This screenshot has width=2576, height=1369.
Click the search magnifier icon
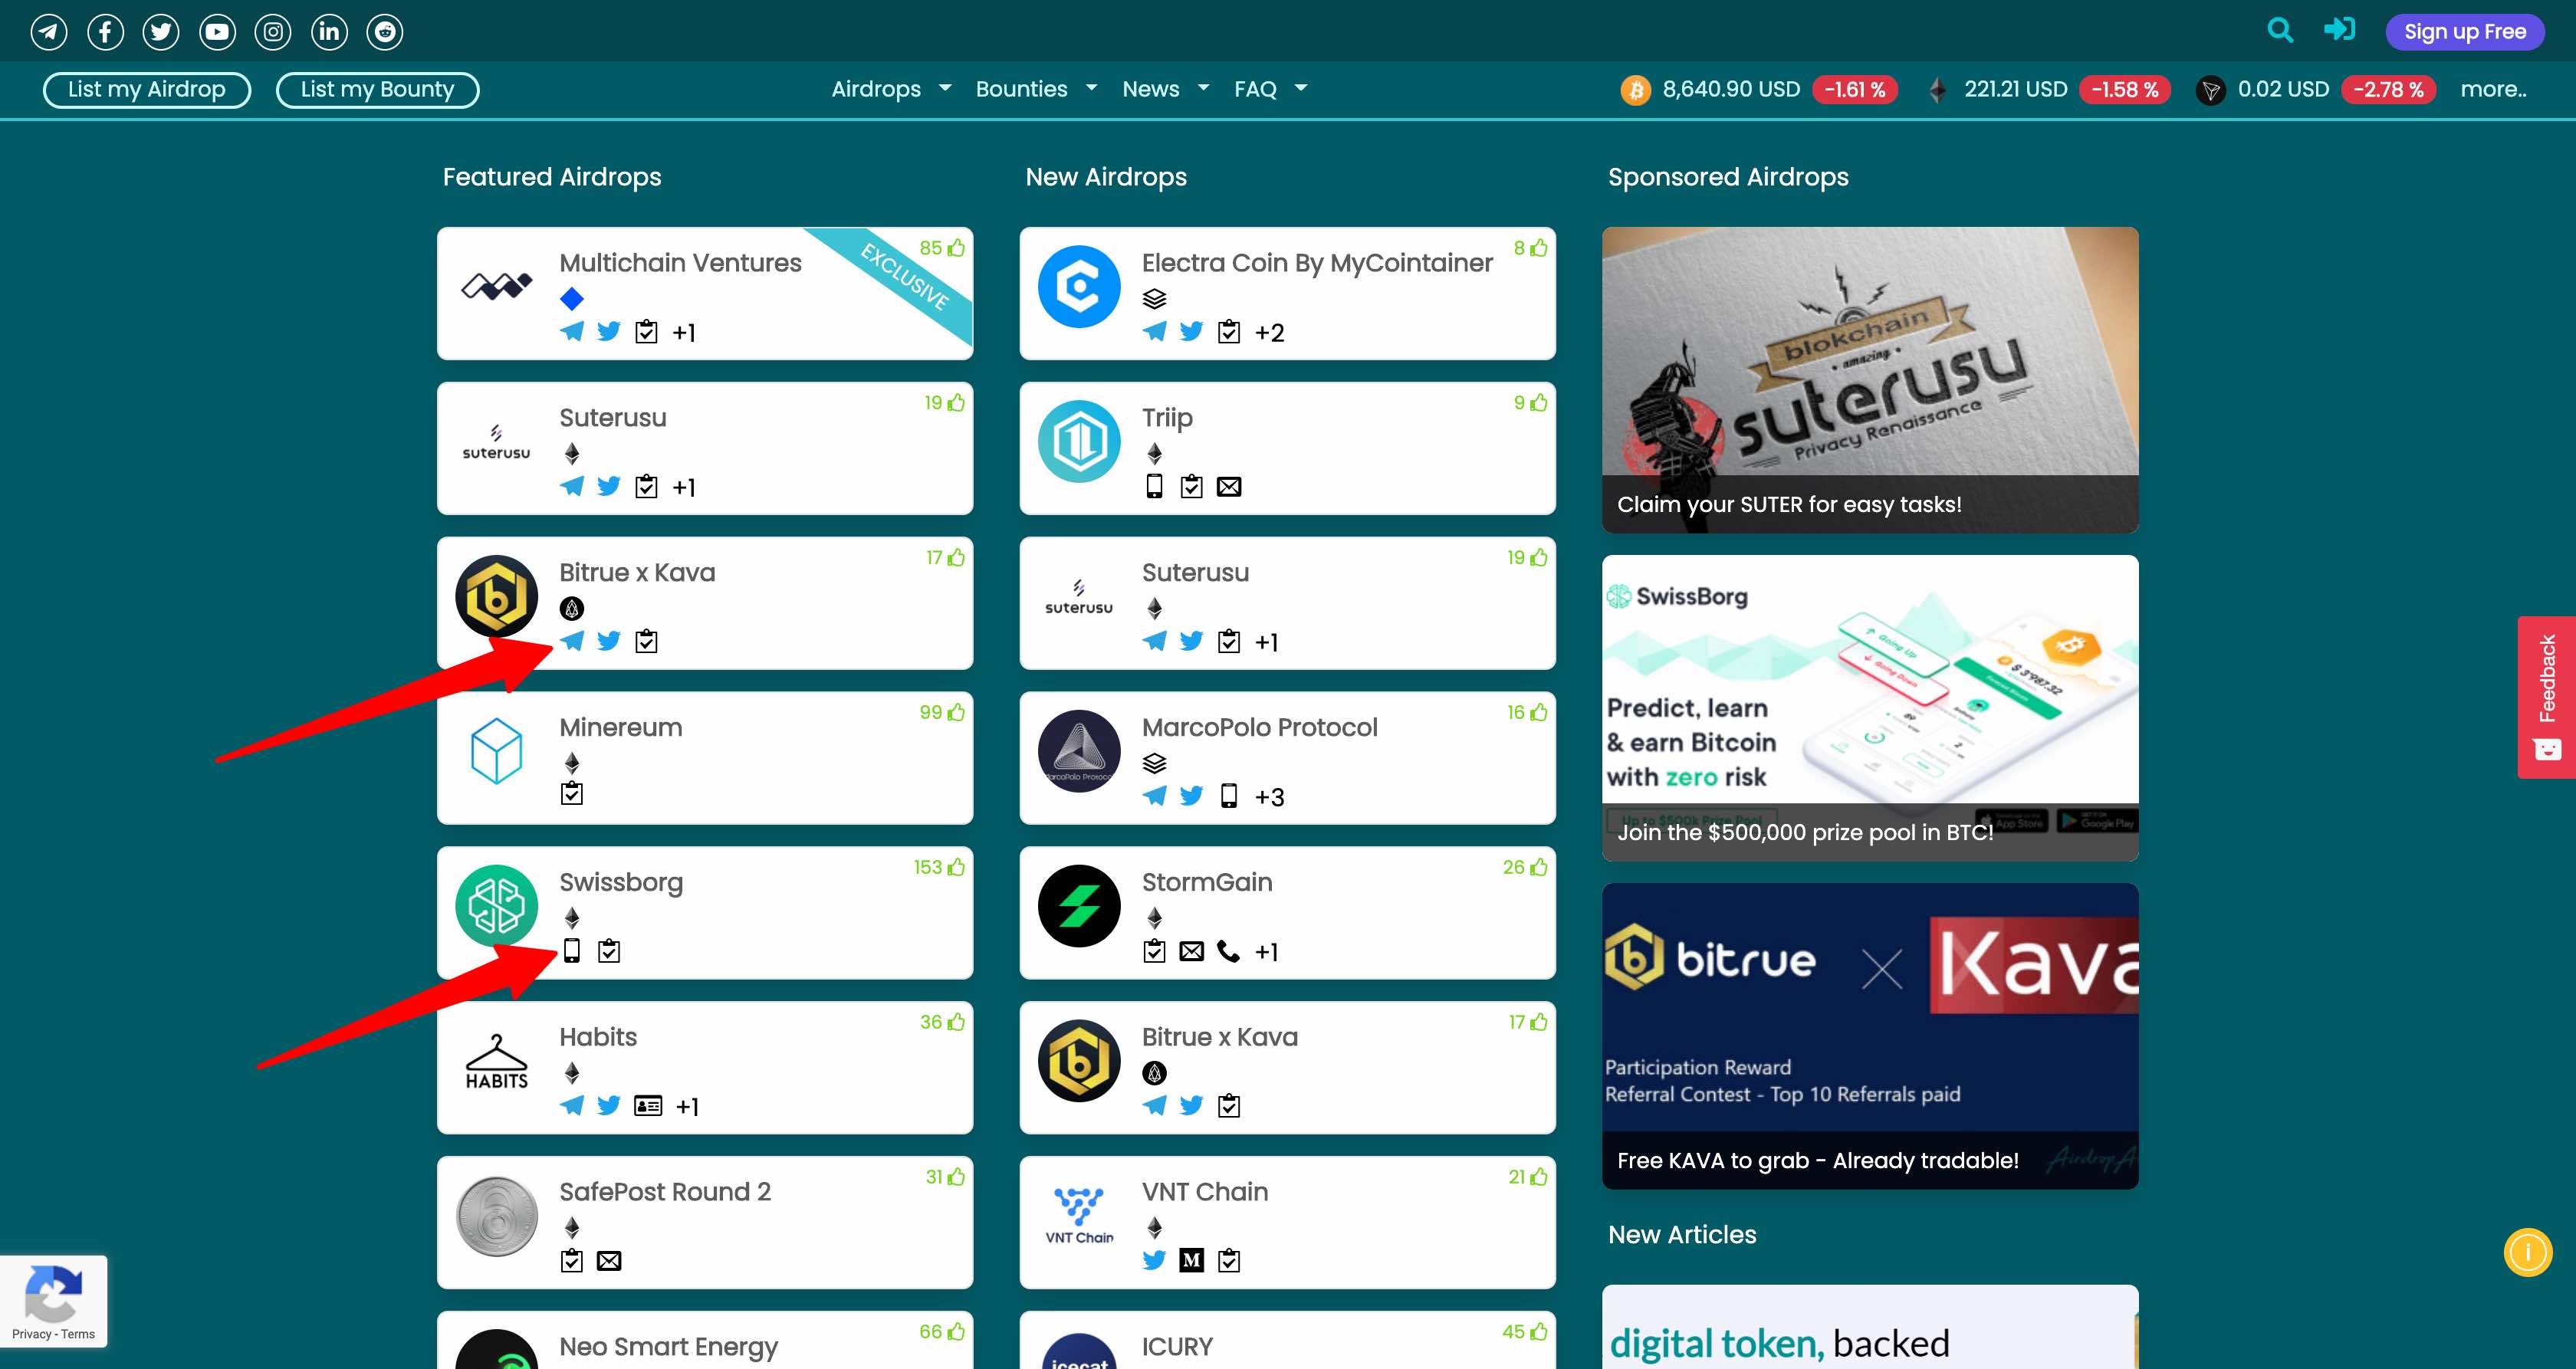click(2279, 30)
